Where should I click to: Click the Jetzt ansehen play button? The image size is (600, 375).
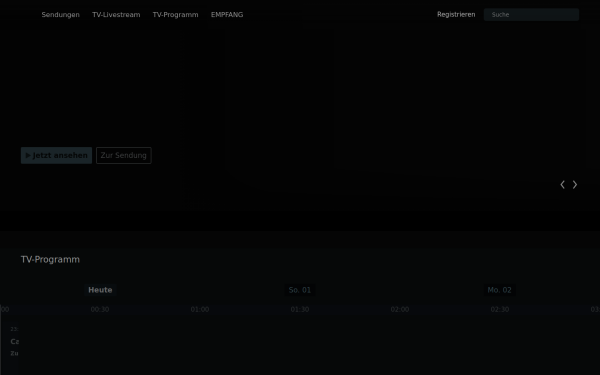[56, 155]
